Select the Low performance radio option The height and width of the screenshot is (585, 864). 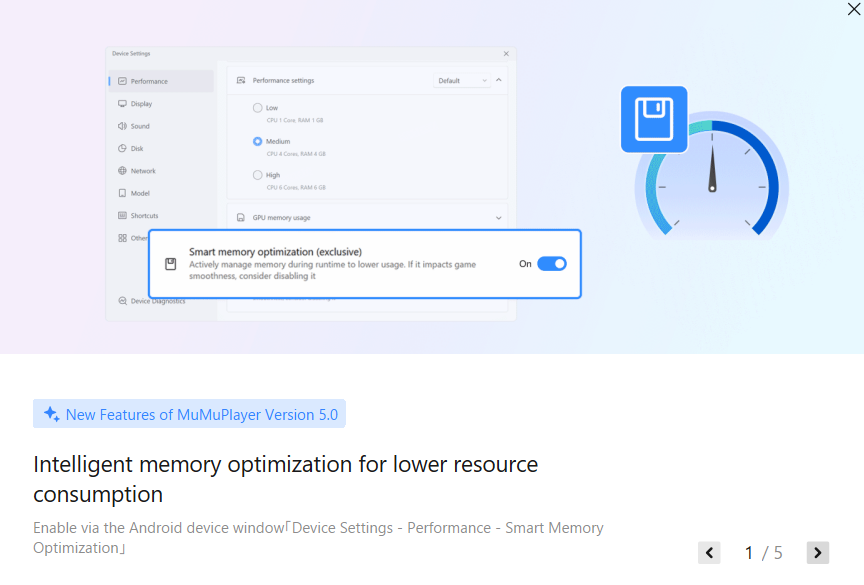(257, 108)
